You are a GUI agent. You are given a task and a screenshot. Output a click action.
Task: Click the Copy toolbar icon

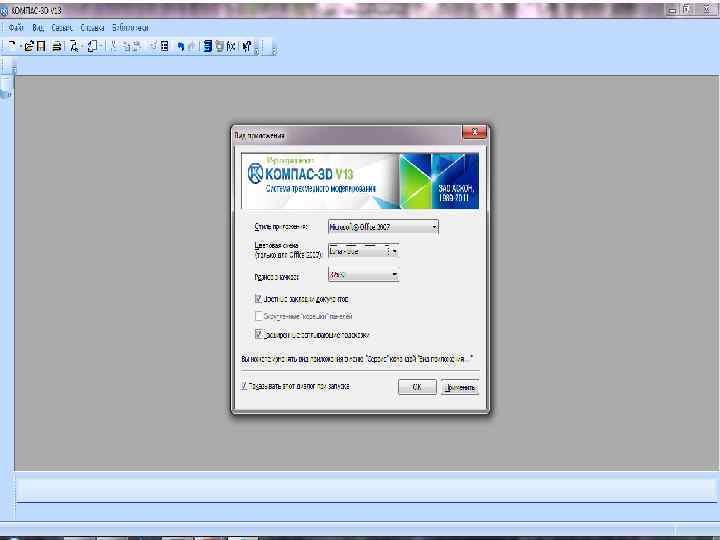[127, 46]
